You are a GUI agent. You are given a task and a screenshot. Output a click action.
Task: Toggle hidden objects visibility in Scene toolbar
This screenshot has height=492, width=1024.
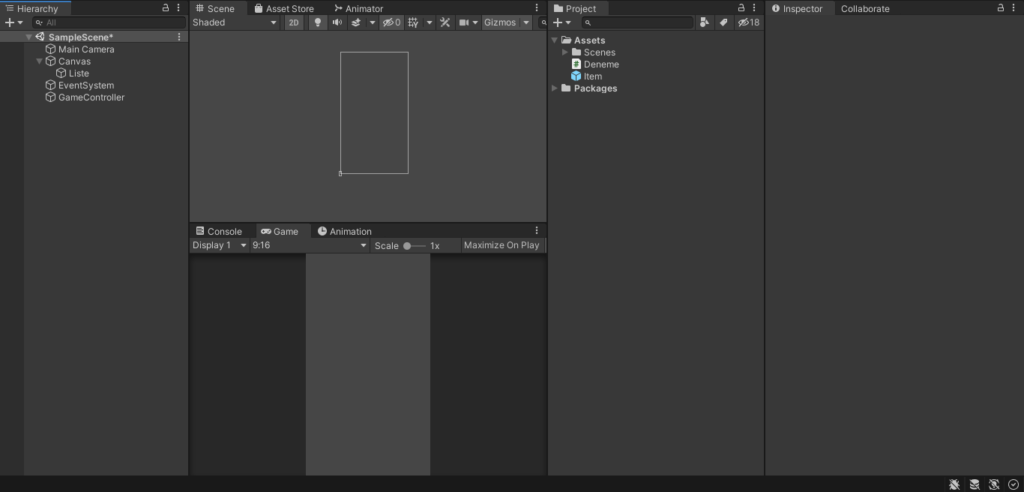point(391,22)
